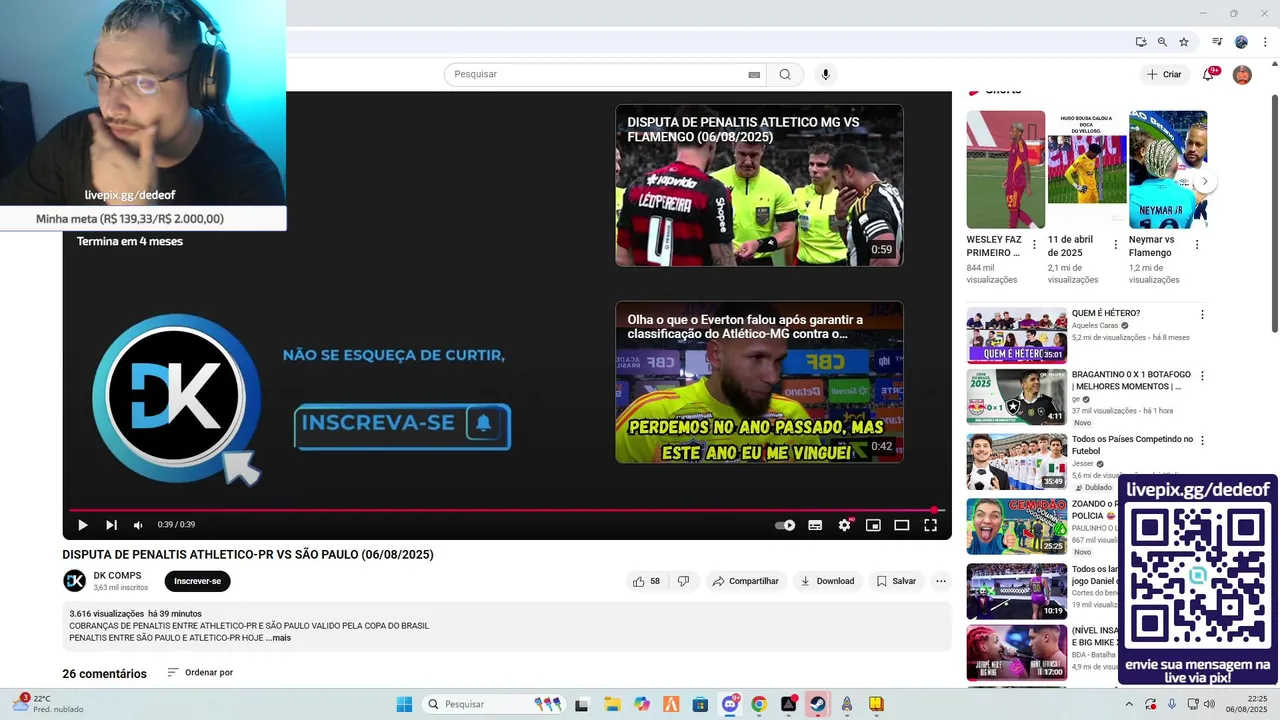
Task: Save video with Salvar button
Action: pyautogui.click(x=896, y=581)
